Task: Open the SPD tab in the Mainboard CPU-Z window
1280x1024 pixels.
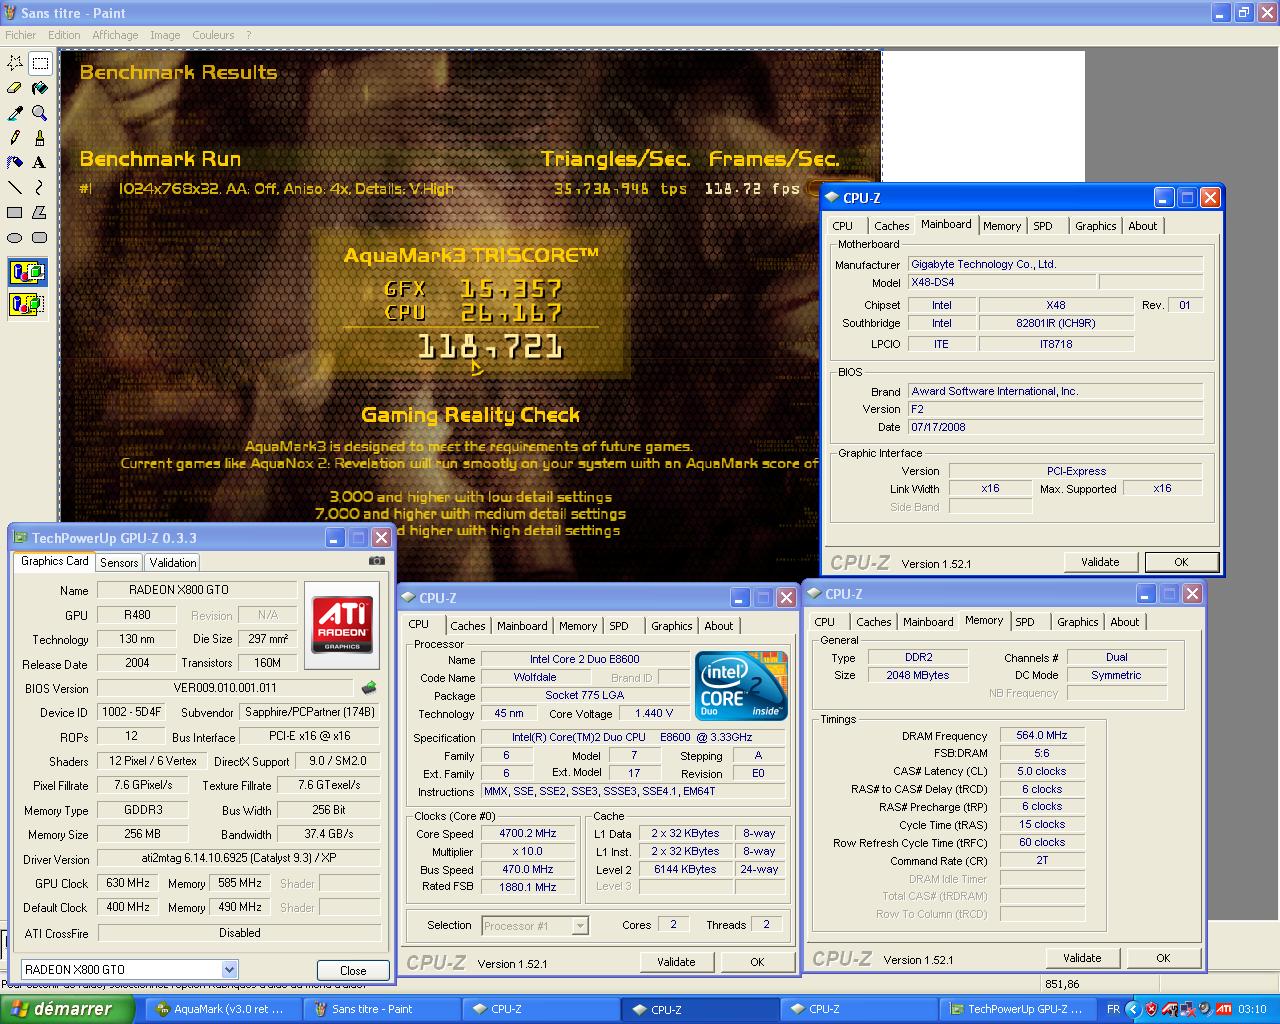Action: 1043,226
